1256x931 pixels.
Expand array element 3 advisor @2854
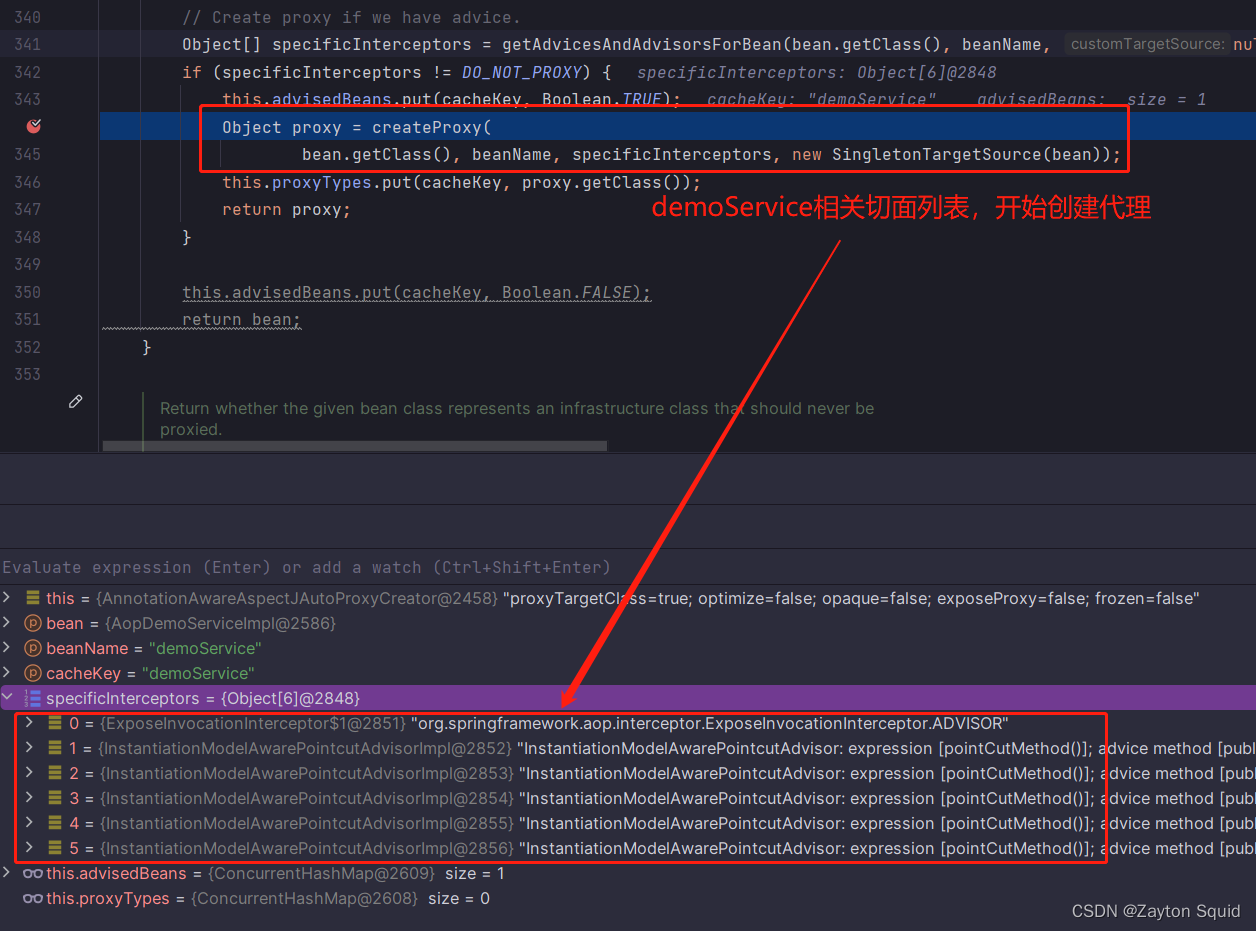click(29, 798)
